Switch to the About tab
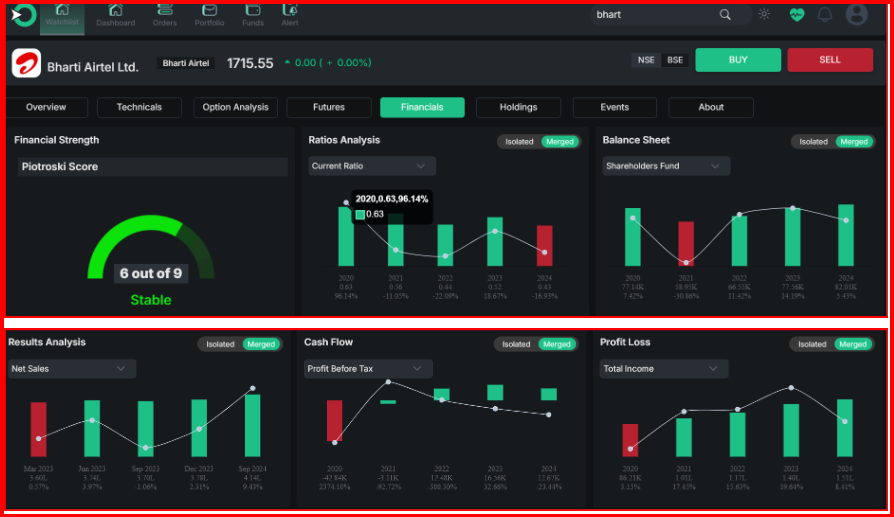The width and height of the screenshot is (894, 517). 711,107
